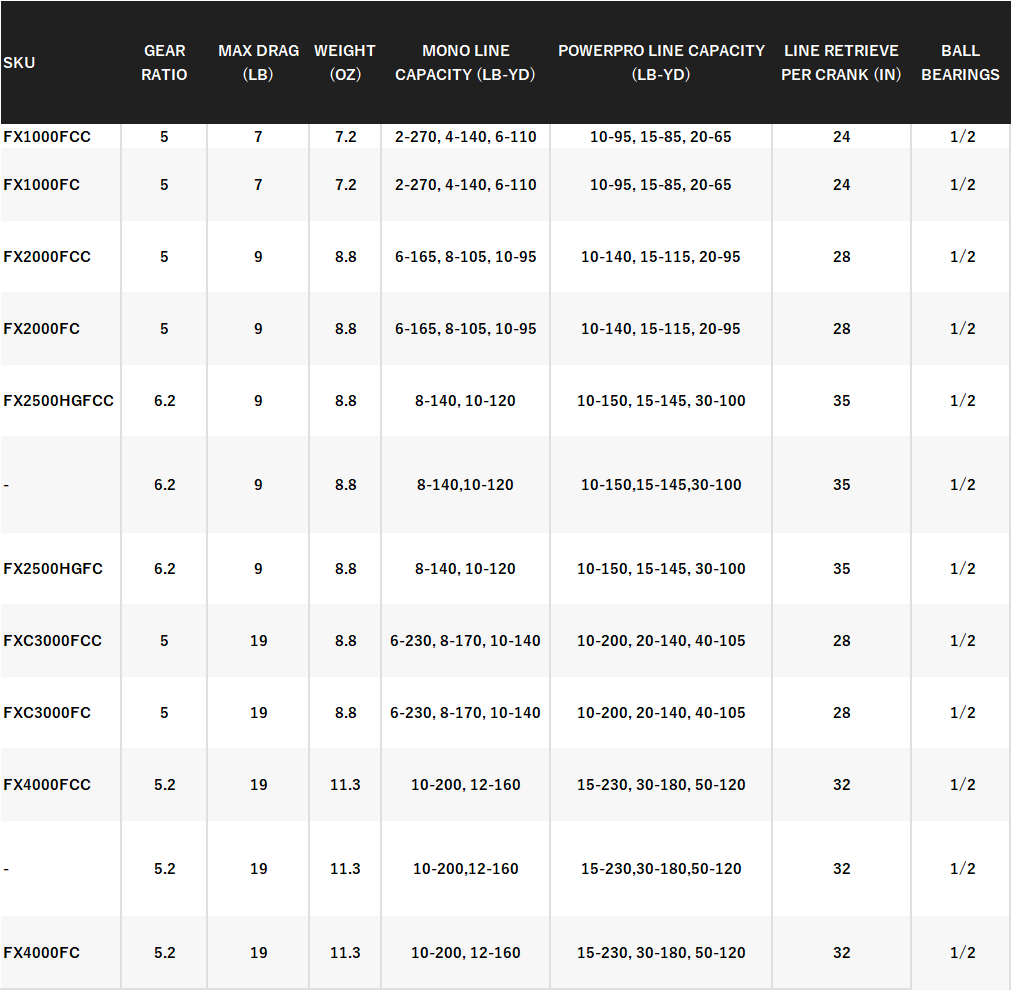Click MONO LINE CAPACITY (LB-YD) header
Viewport: 1011px width, 990px height.
[466, 63]
